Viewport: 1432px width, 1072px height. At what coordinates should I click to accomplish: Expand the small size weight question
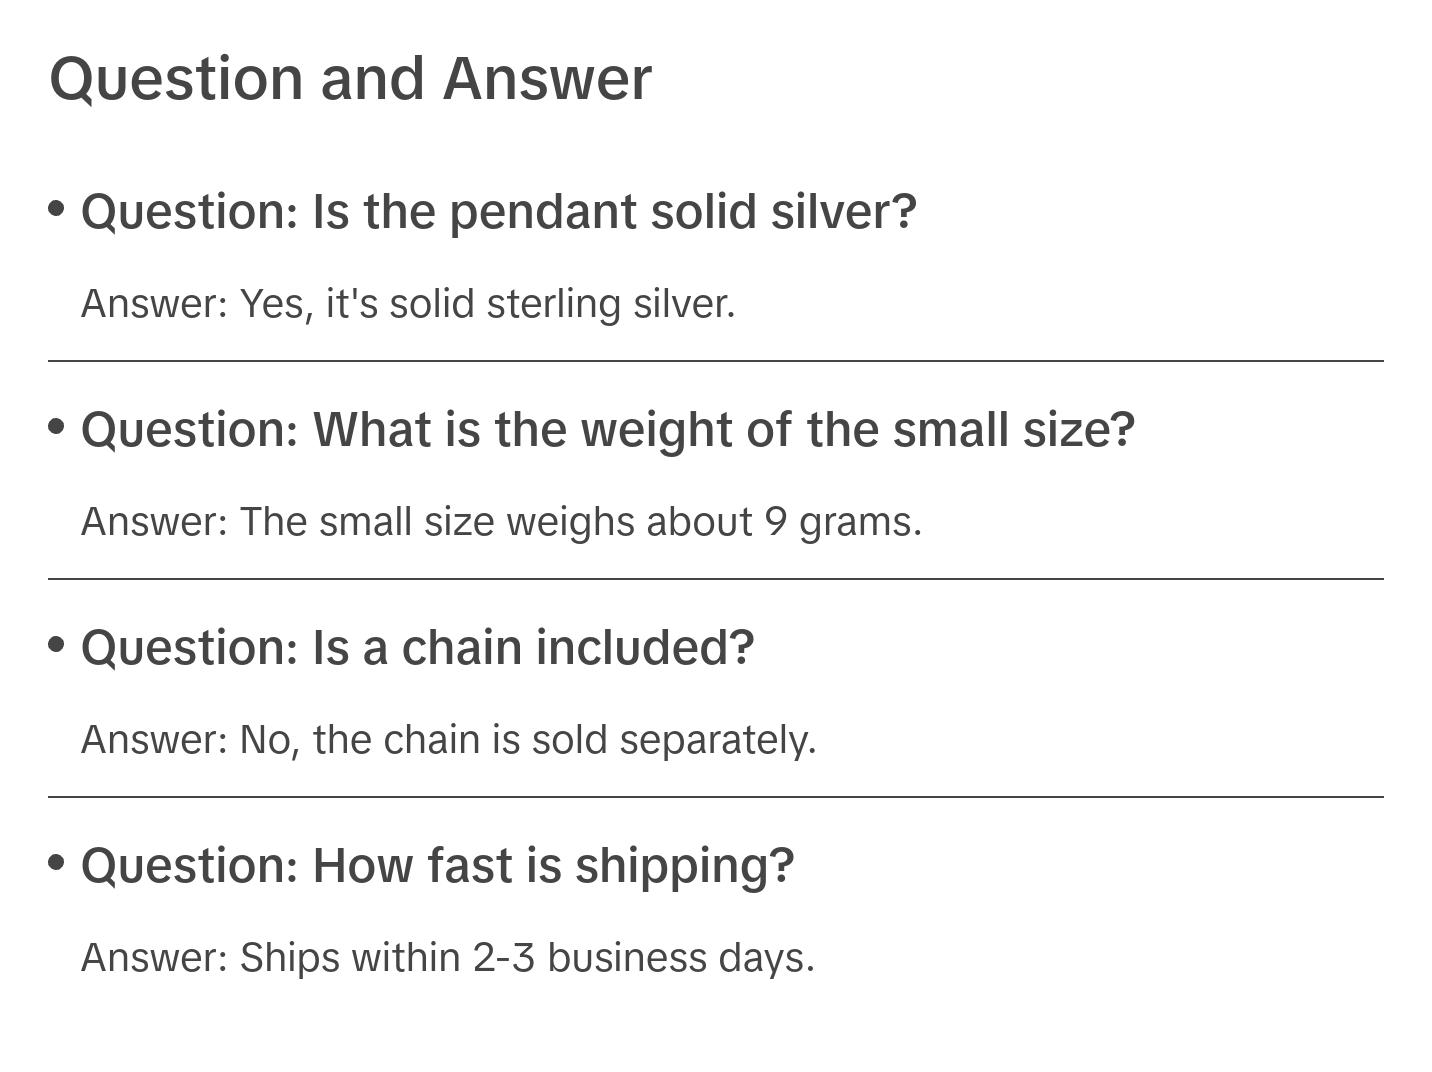[607, 430]
